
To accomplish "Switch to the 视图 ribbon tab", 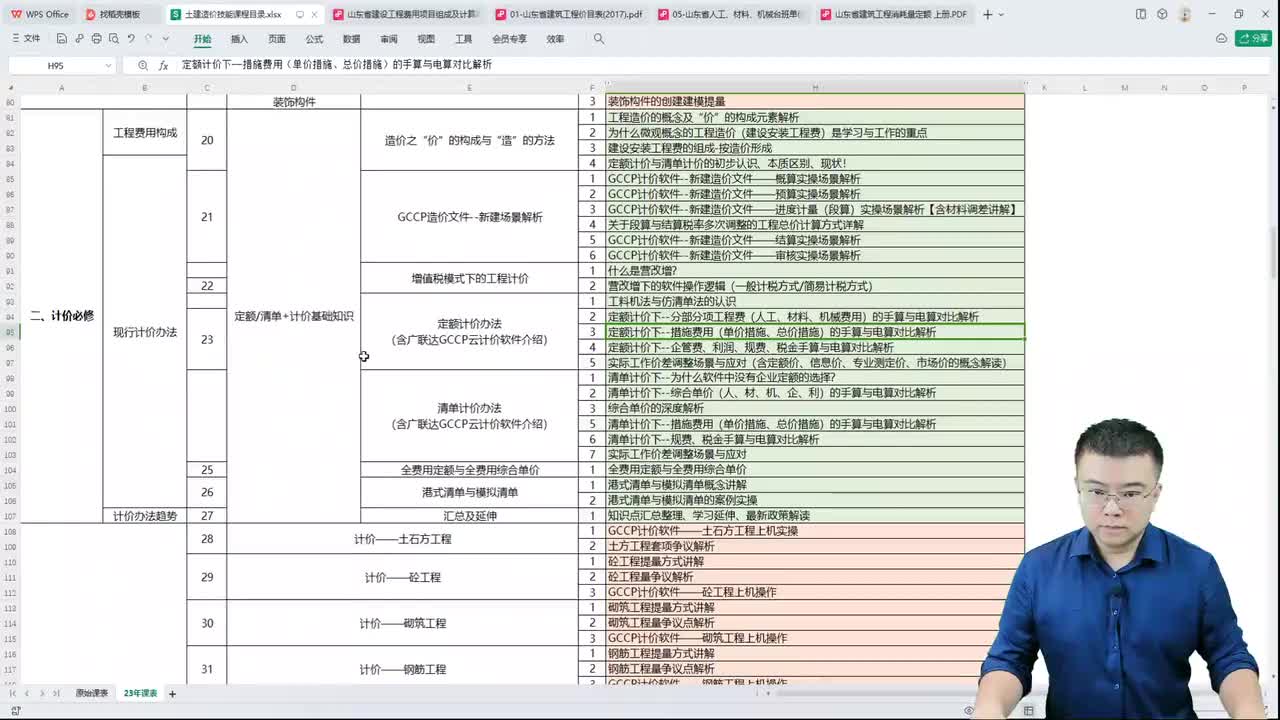I will (x=426, y=39).
